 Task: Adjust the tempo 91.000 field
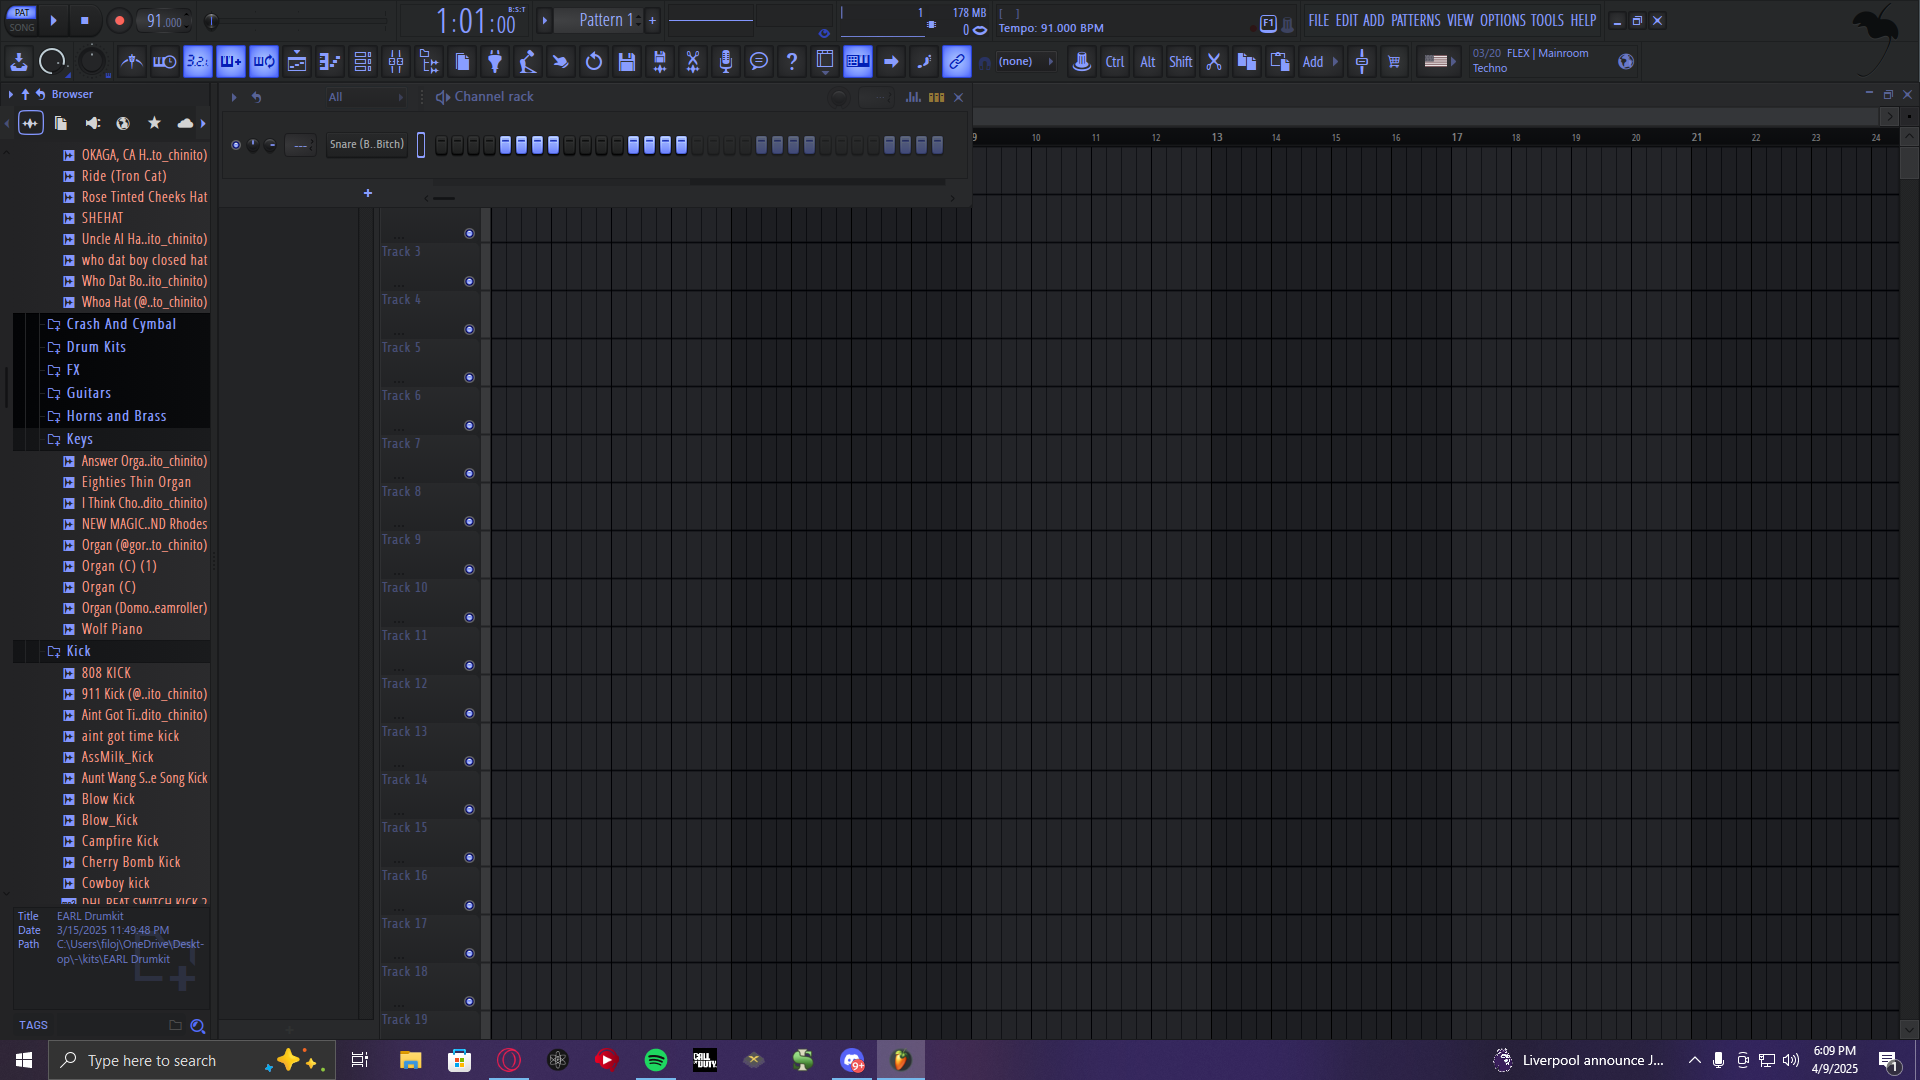pyautogui.click(x=164, y=20)
